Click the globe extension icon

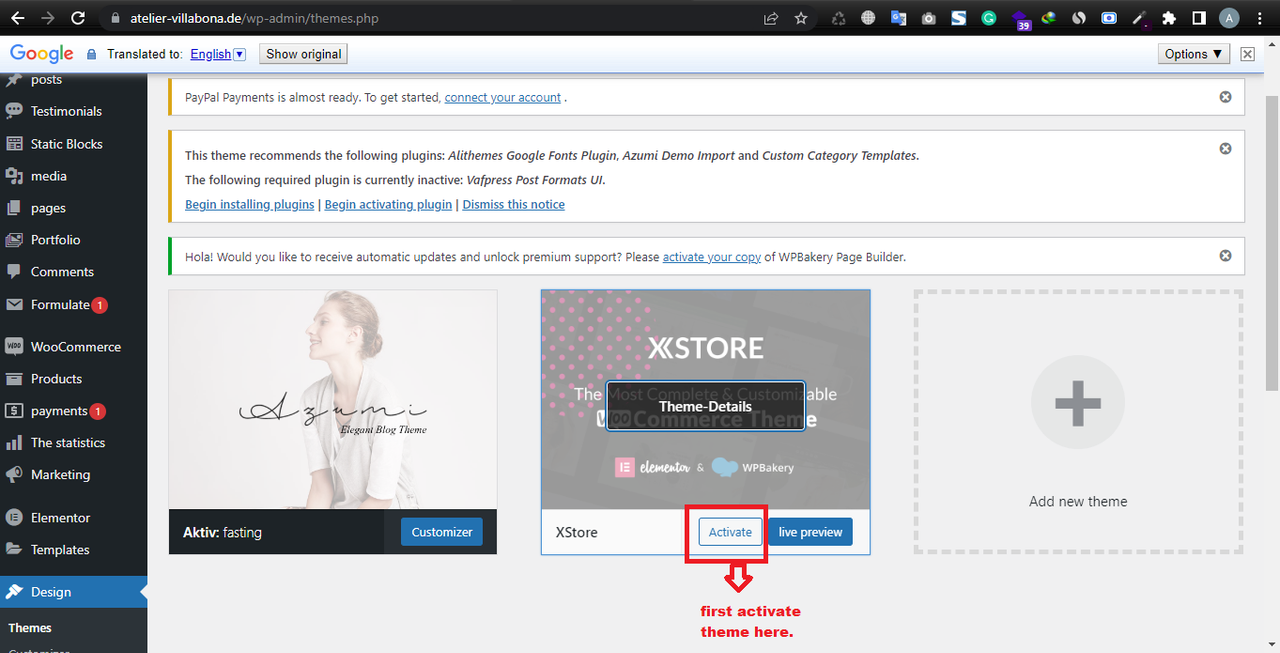pos(869,18)
